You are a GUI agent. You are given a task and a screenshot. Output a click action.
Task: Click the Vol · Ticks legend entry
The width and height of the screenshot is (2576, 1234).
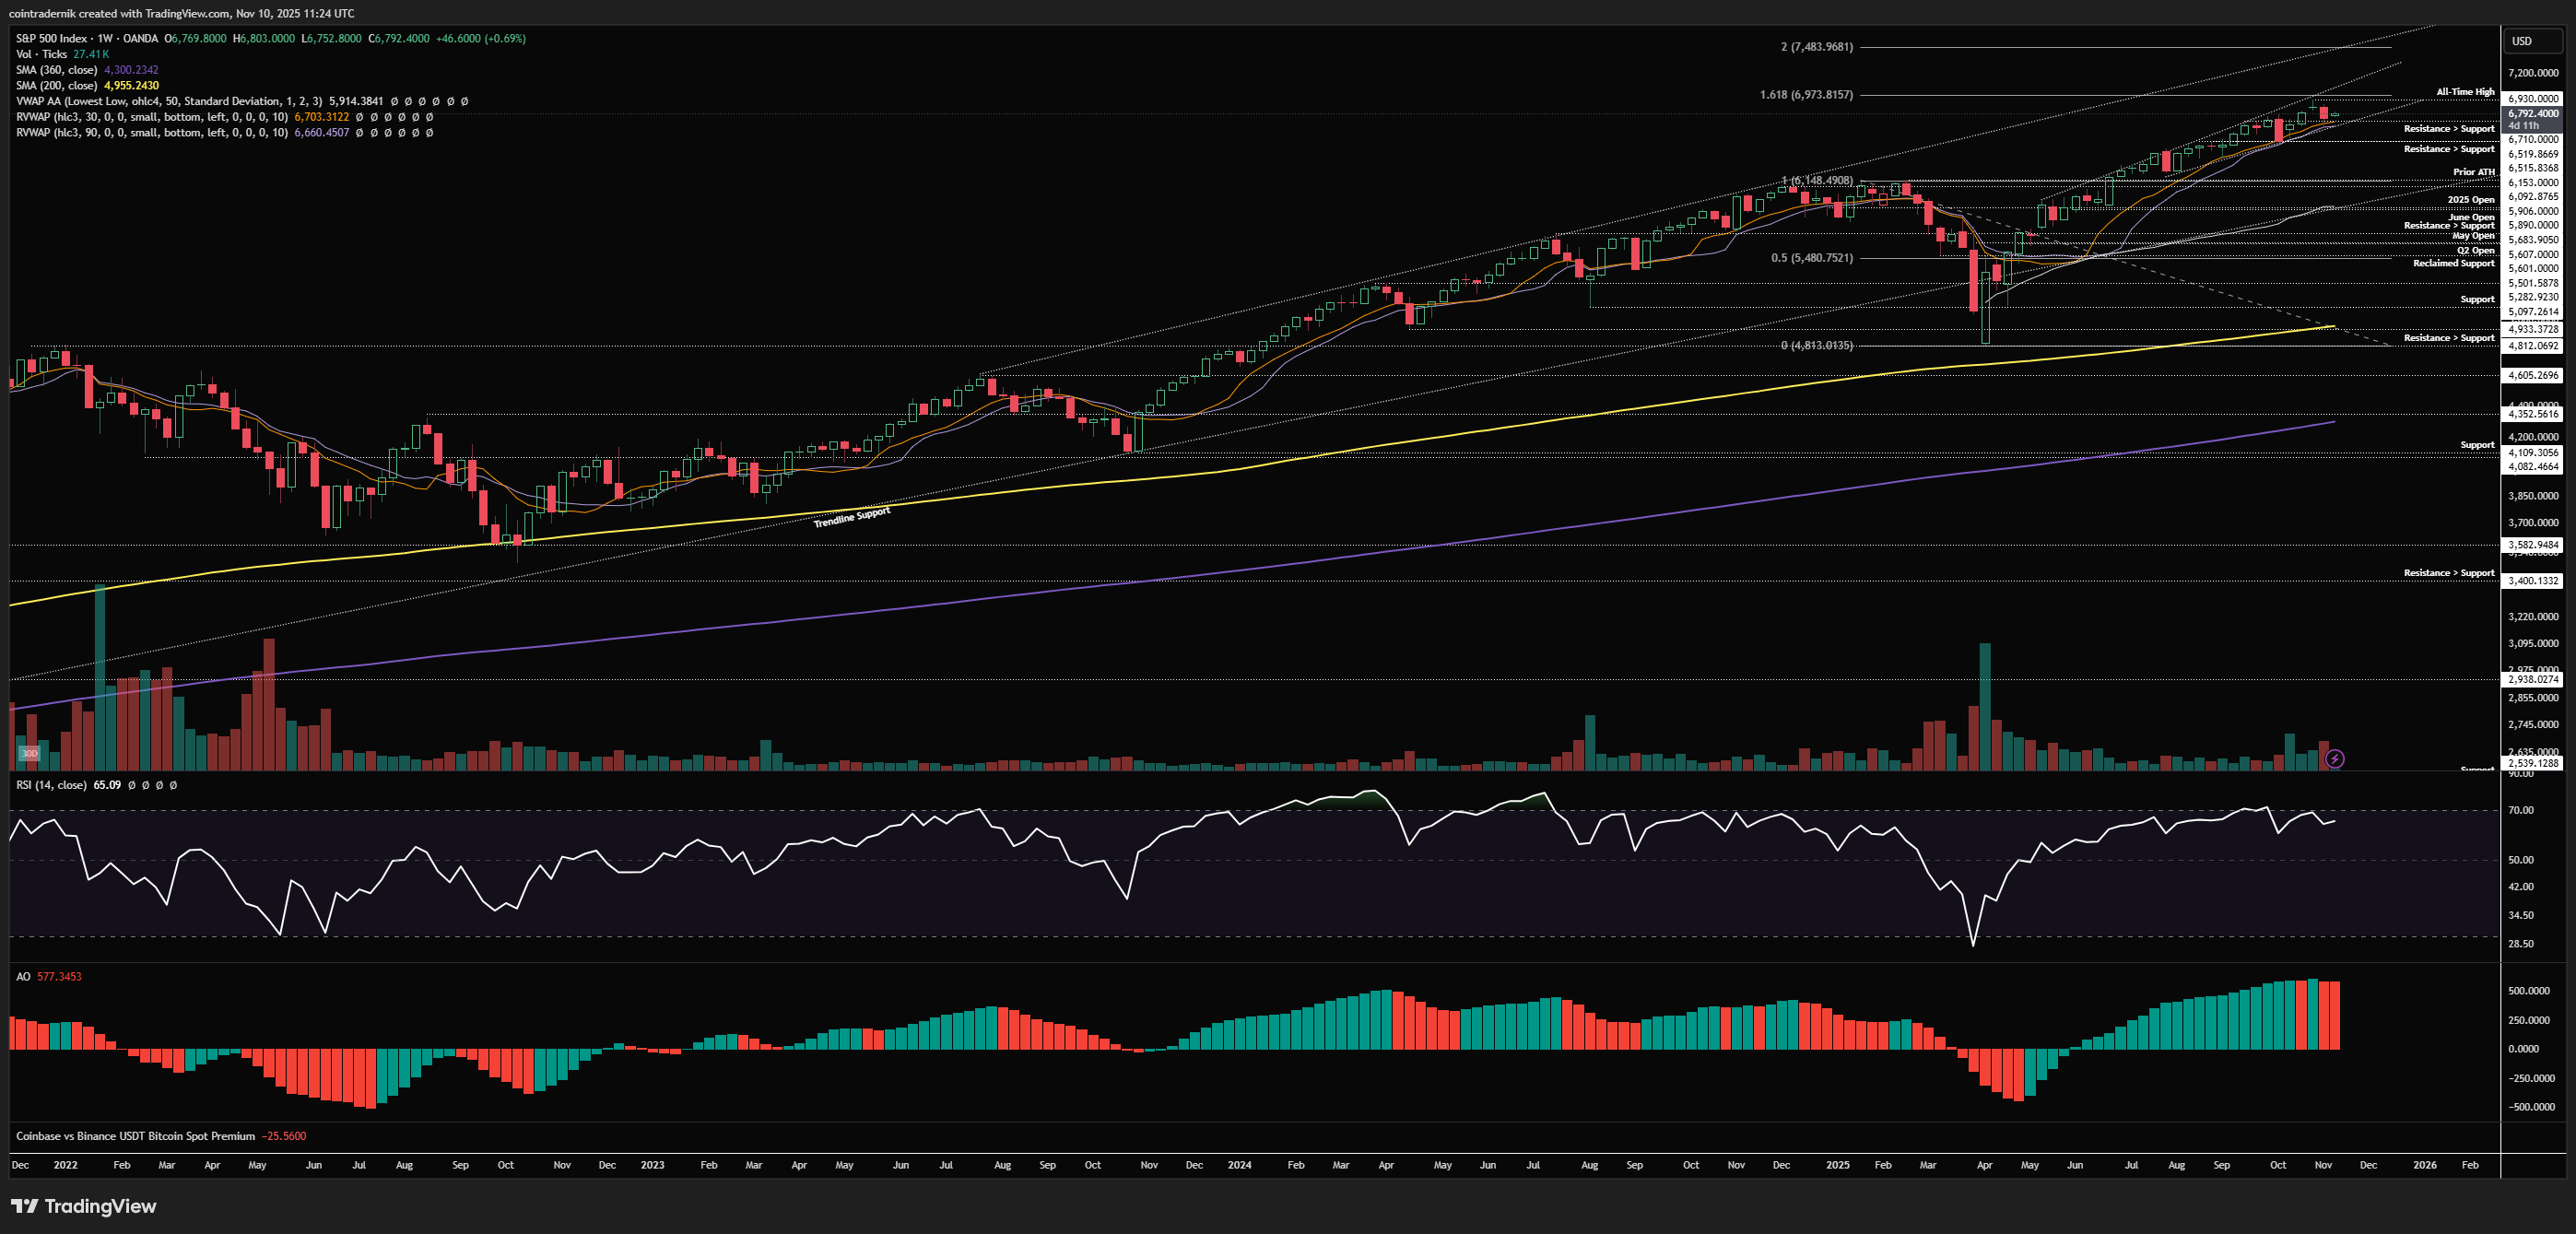tap(41, 54)
